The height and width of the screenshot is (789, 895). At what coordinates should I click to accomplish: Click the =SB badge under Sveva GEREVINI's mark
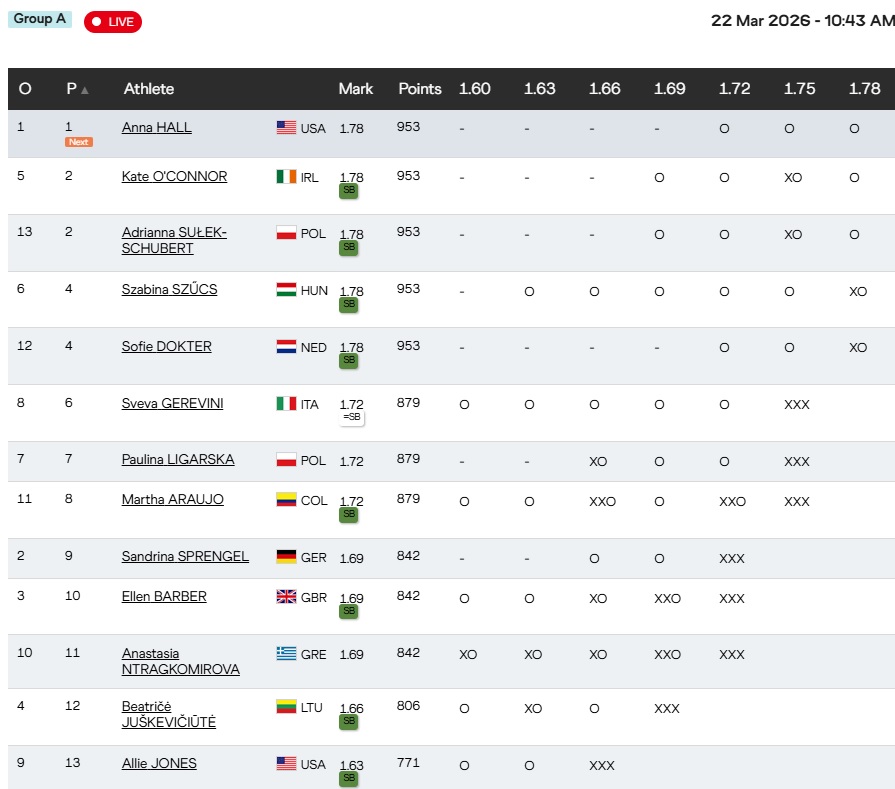[351, 417]
